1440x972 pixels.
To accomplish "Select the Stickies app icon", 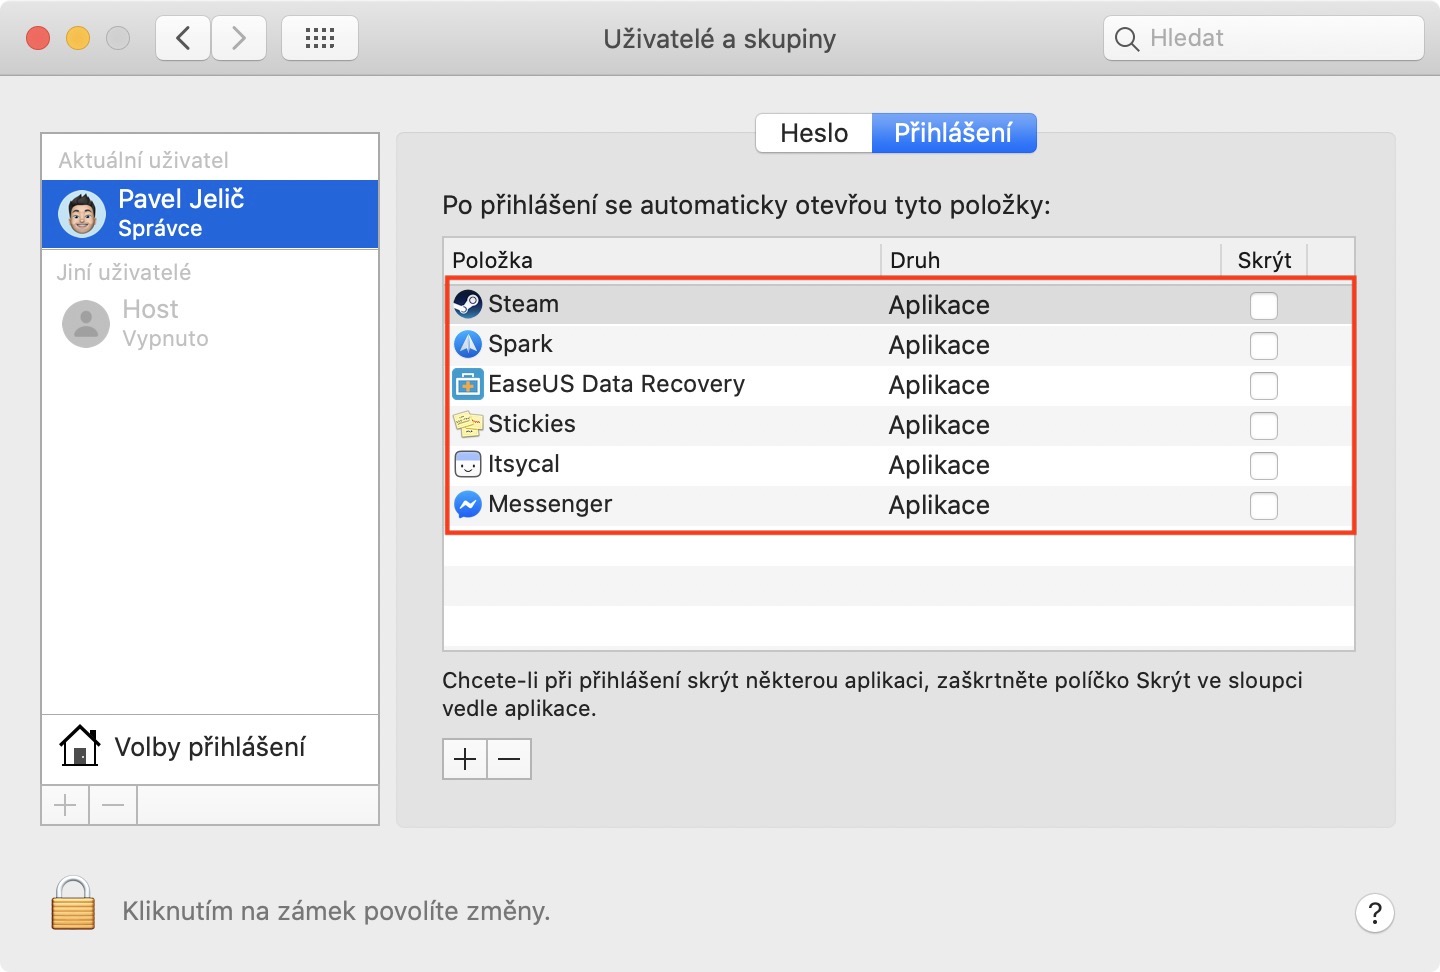I will (x=467, y=424).
